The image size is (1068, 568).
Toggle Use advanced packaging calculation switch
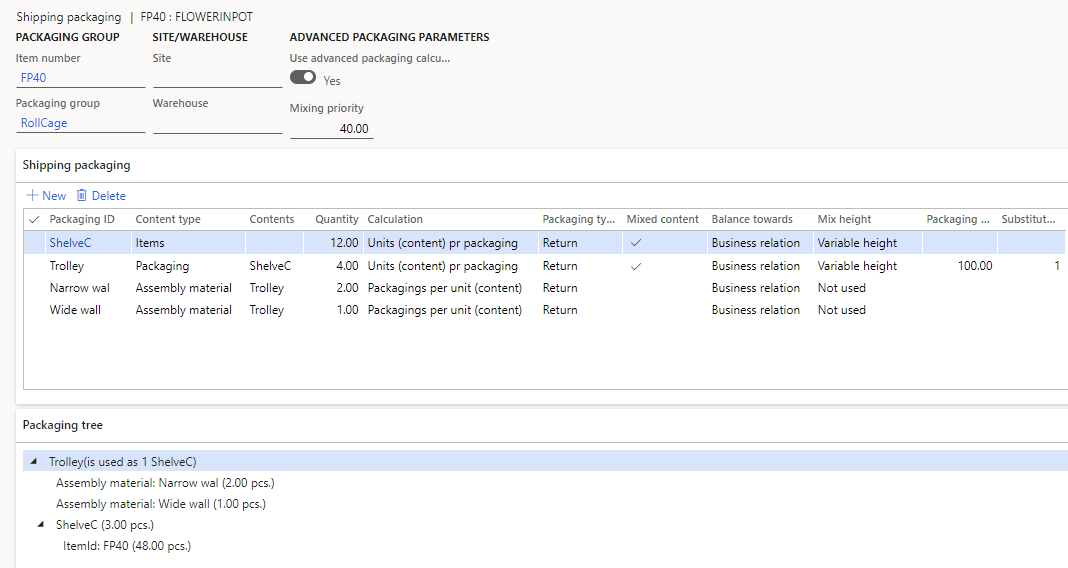point(303,78)
